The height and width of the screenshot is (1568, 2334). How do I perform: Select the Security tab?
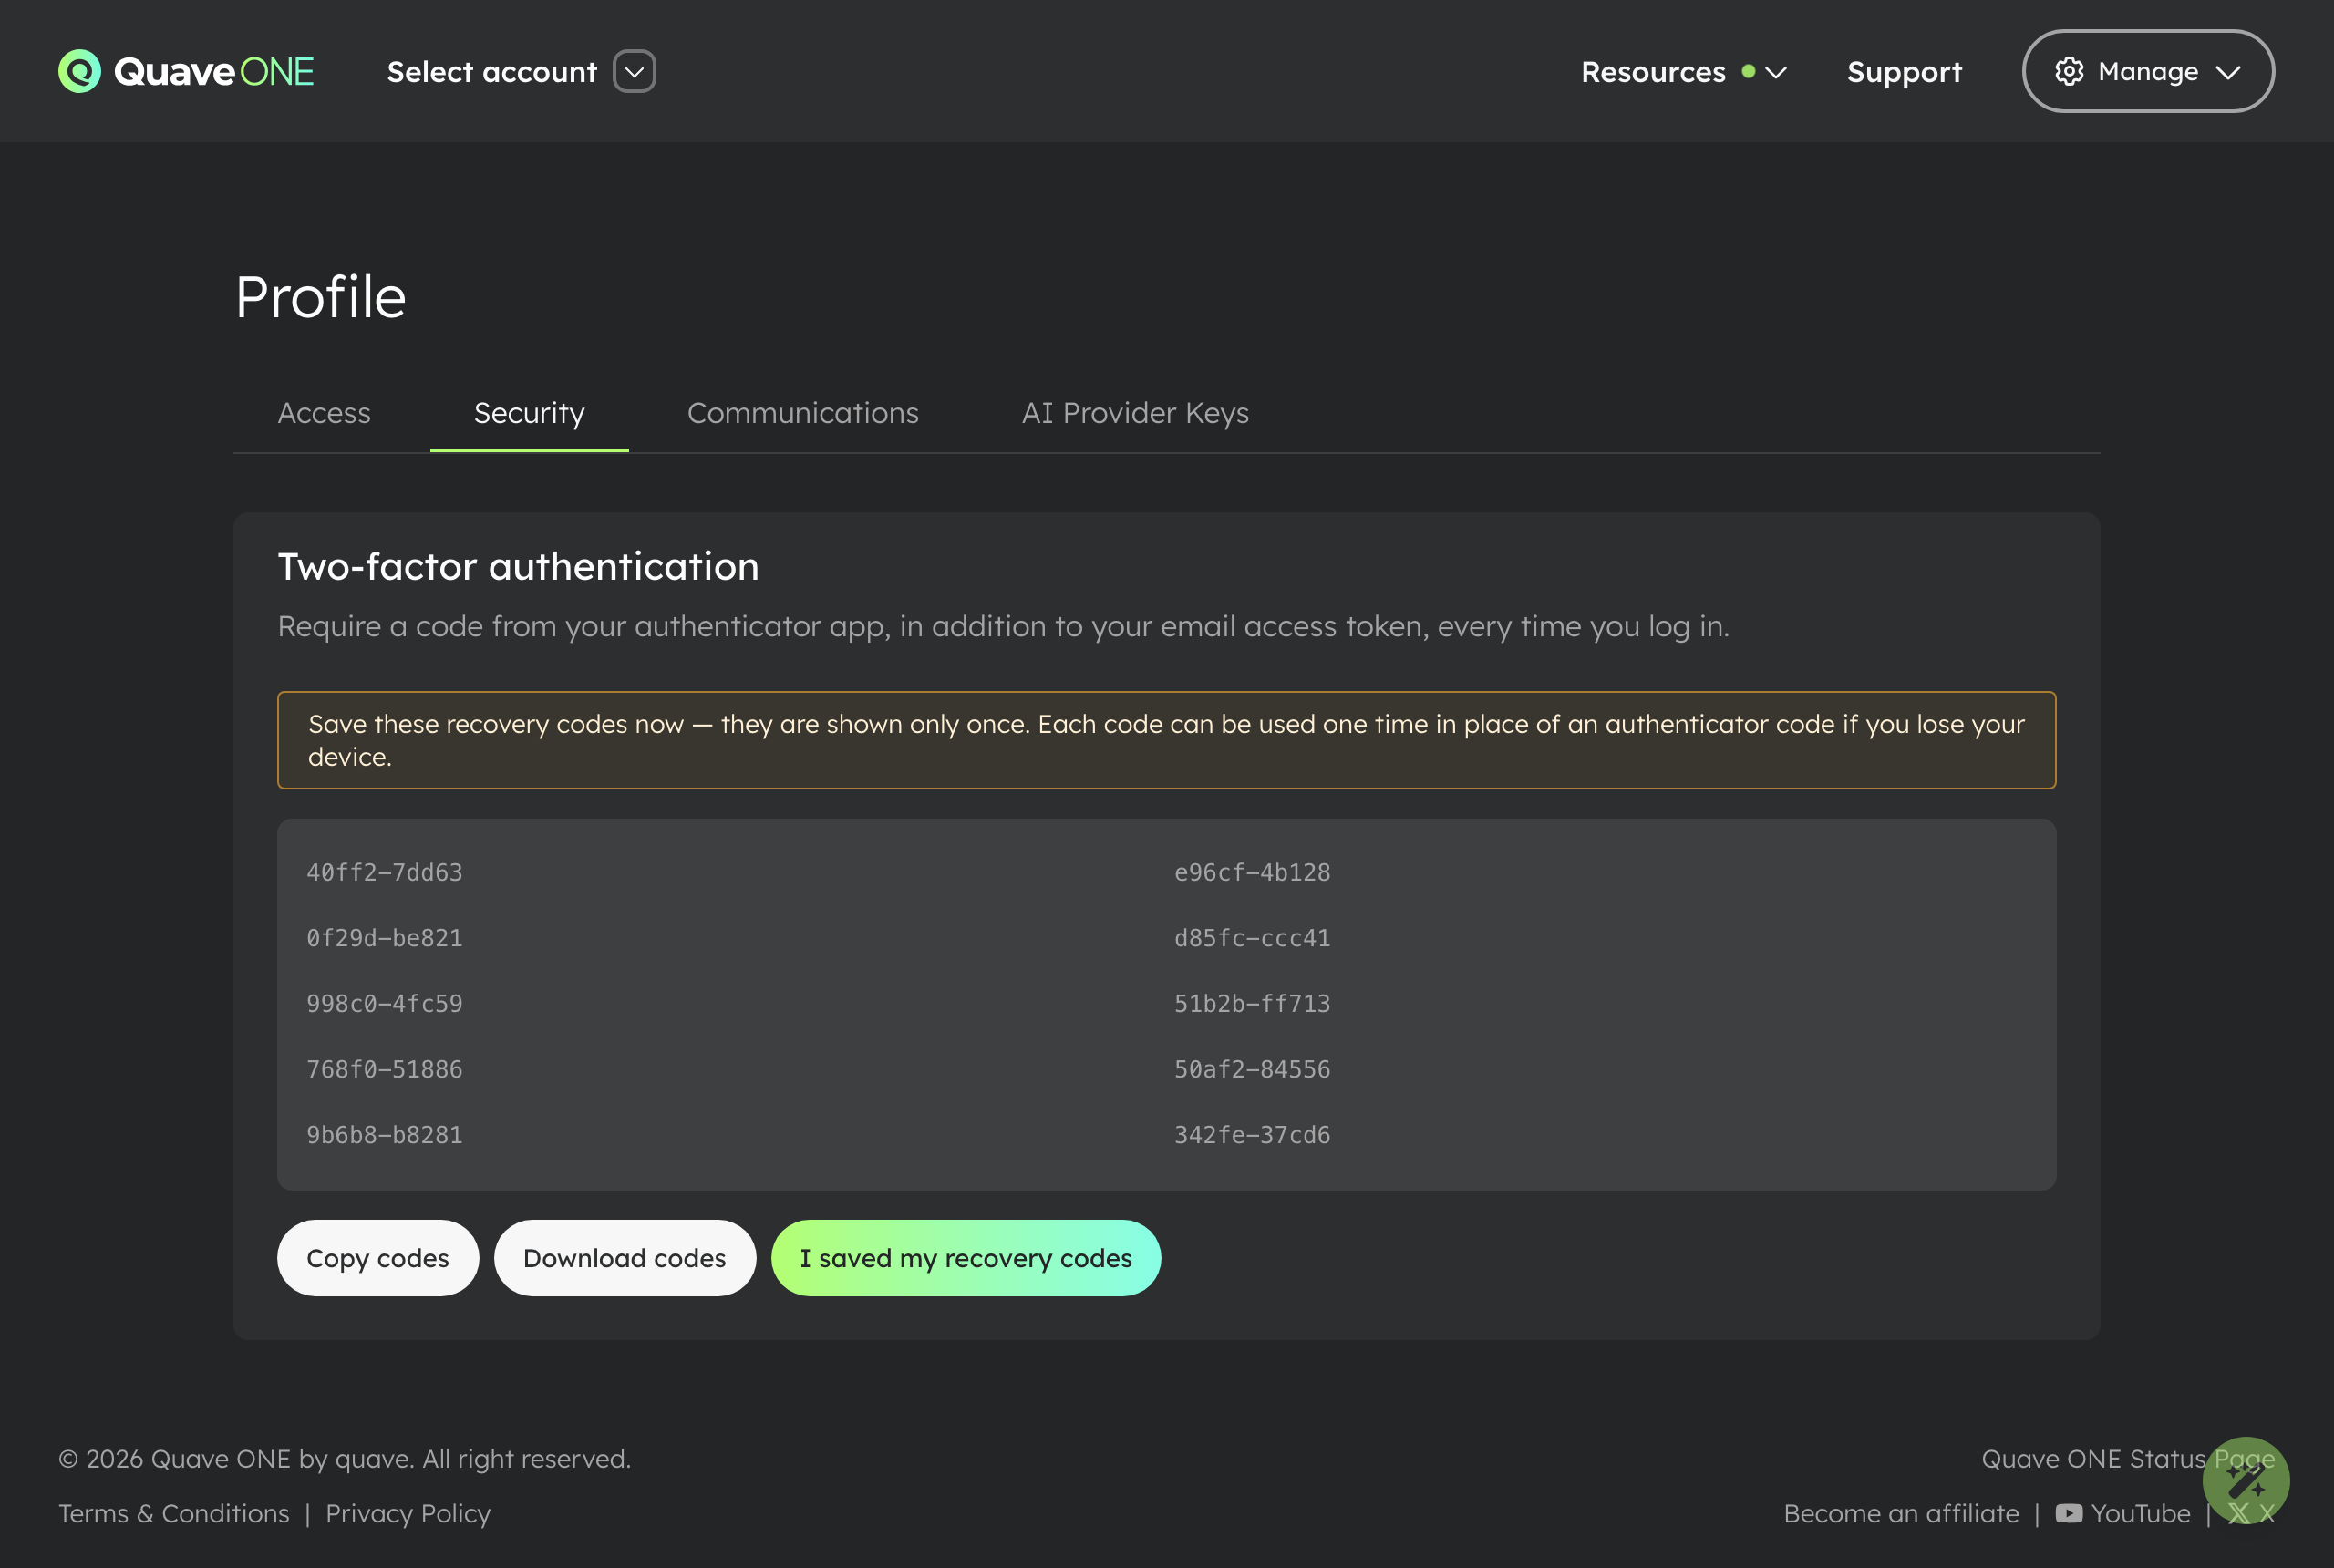529,413
